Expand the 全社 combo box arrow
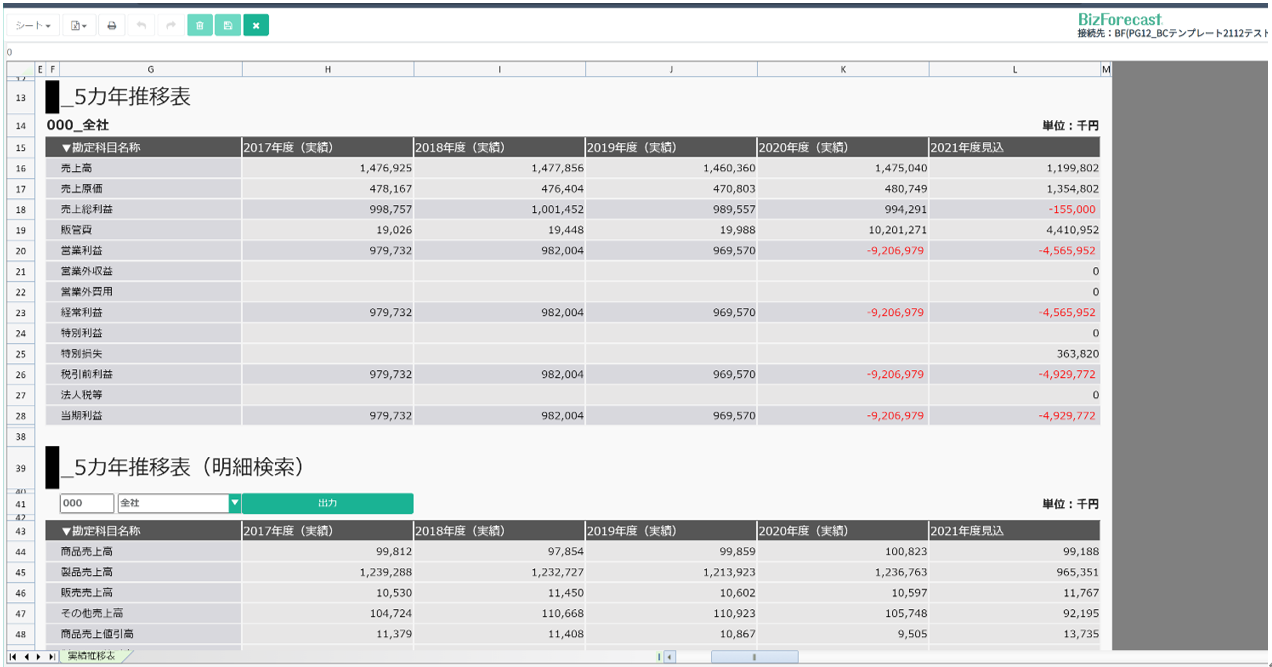1272x667 pixels. (x=235, y=504)
